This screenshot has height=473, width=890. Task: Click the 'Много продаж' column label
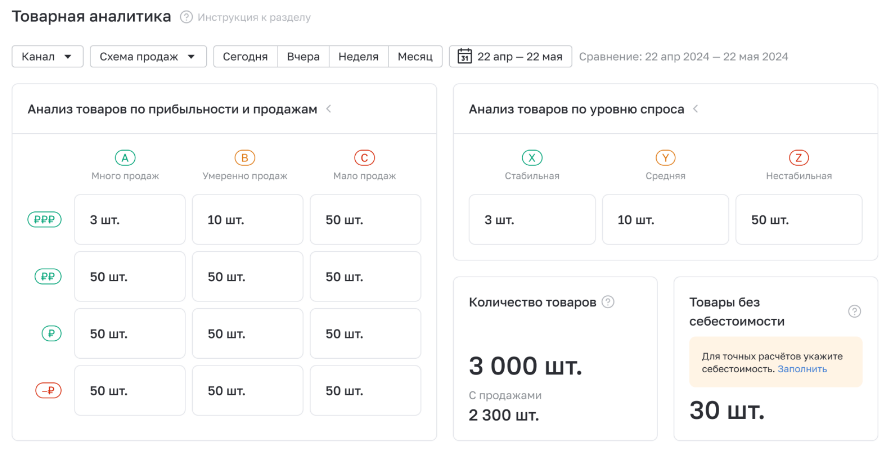tap(125, 176)
